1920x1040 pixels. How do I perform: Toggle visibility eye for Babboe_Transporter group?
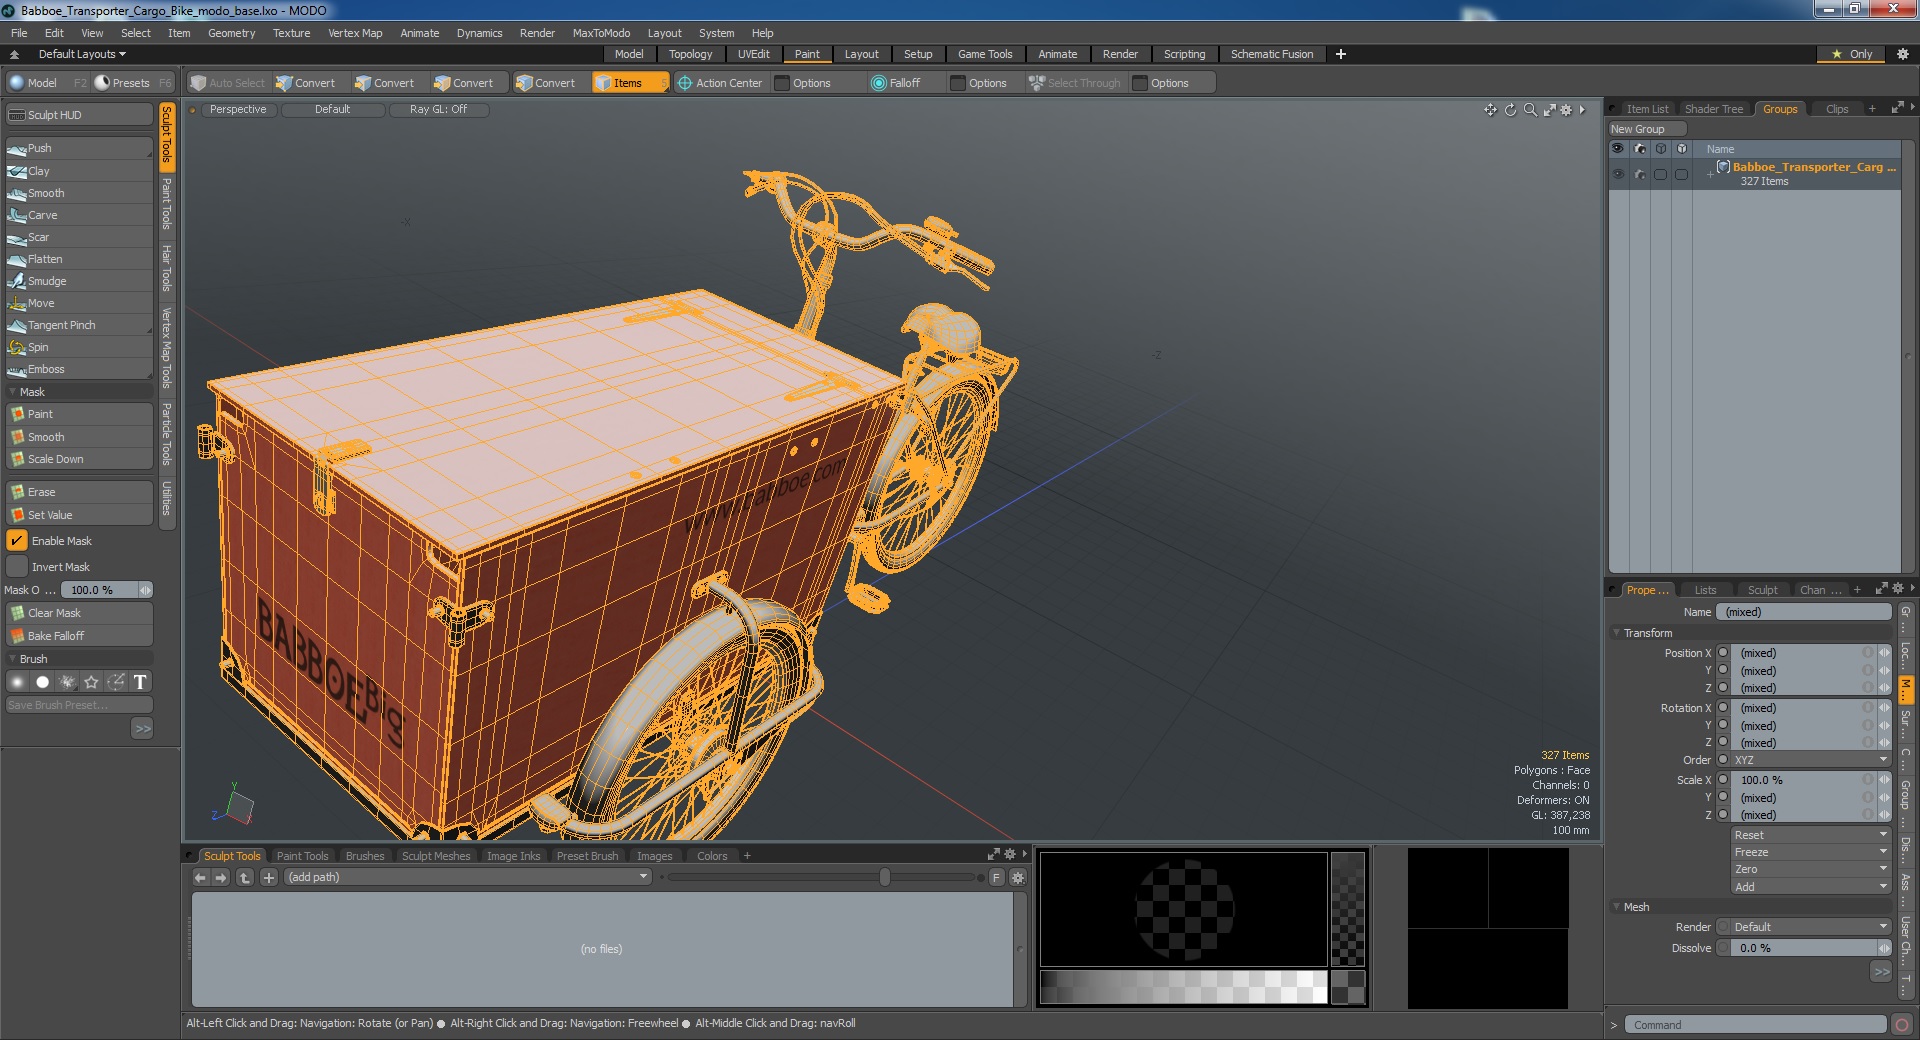point(1618,174)
